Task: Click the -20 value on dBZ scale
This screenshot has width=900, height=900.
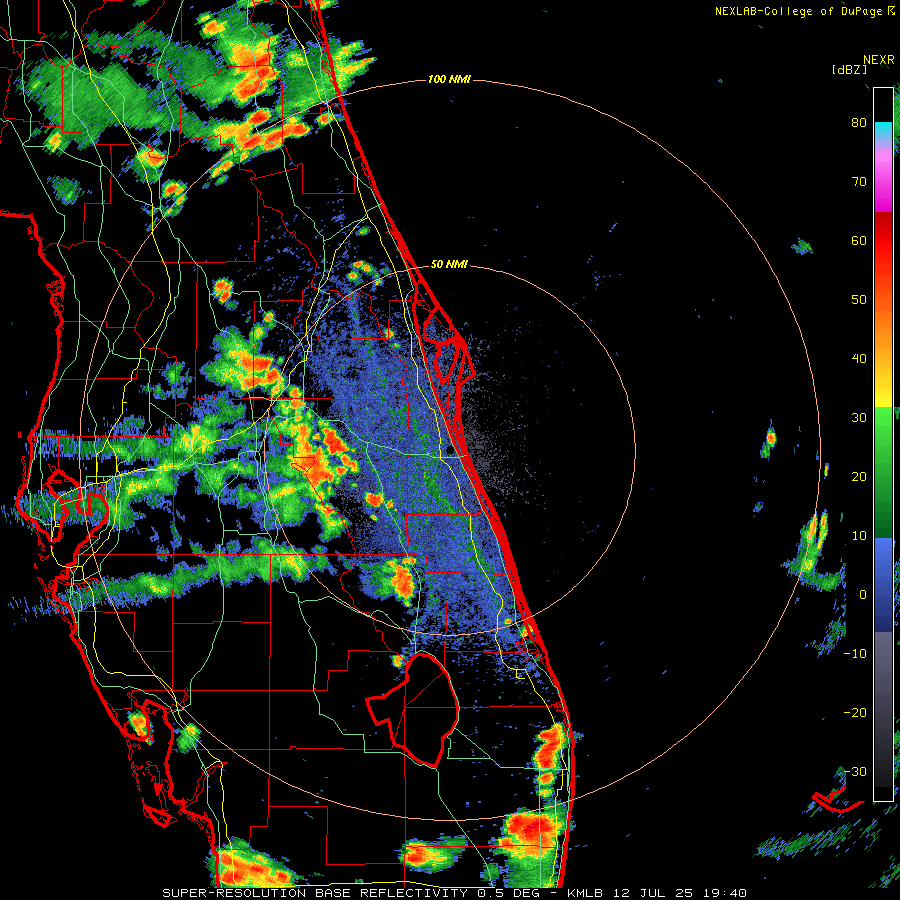Action: 855,712
